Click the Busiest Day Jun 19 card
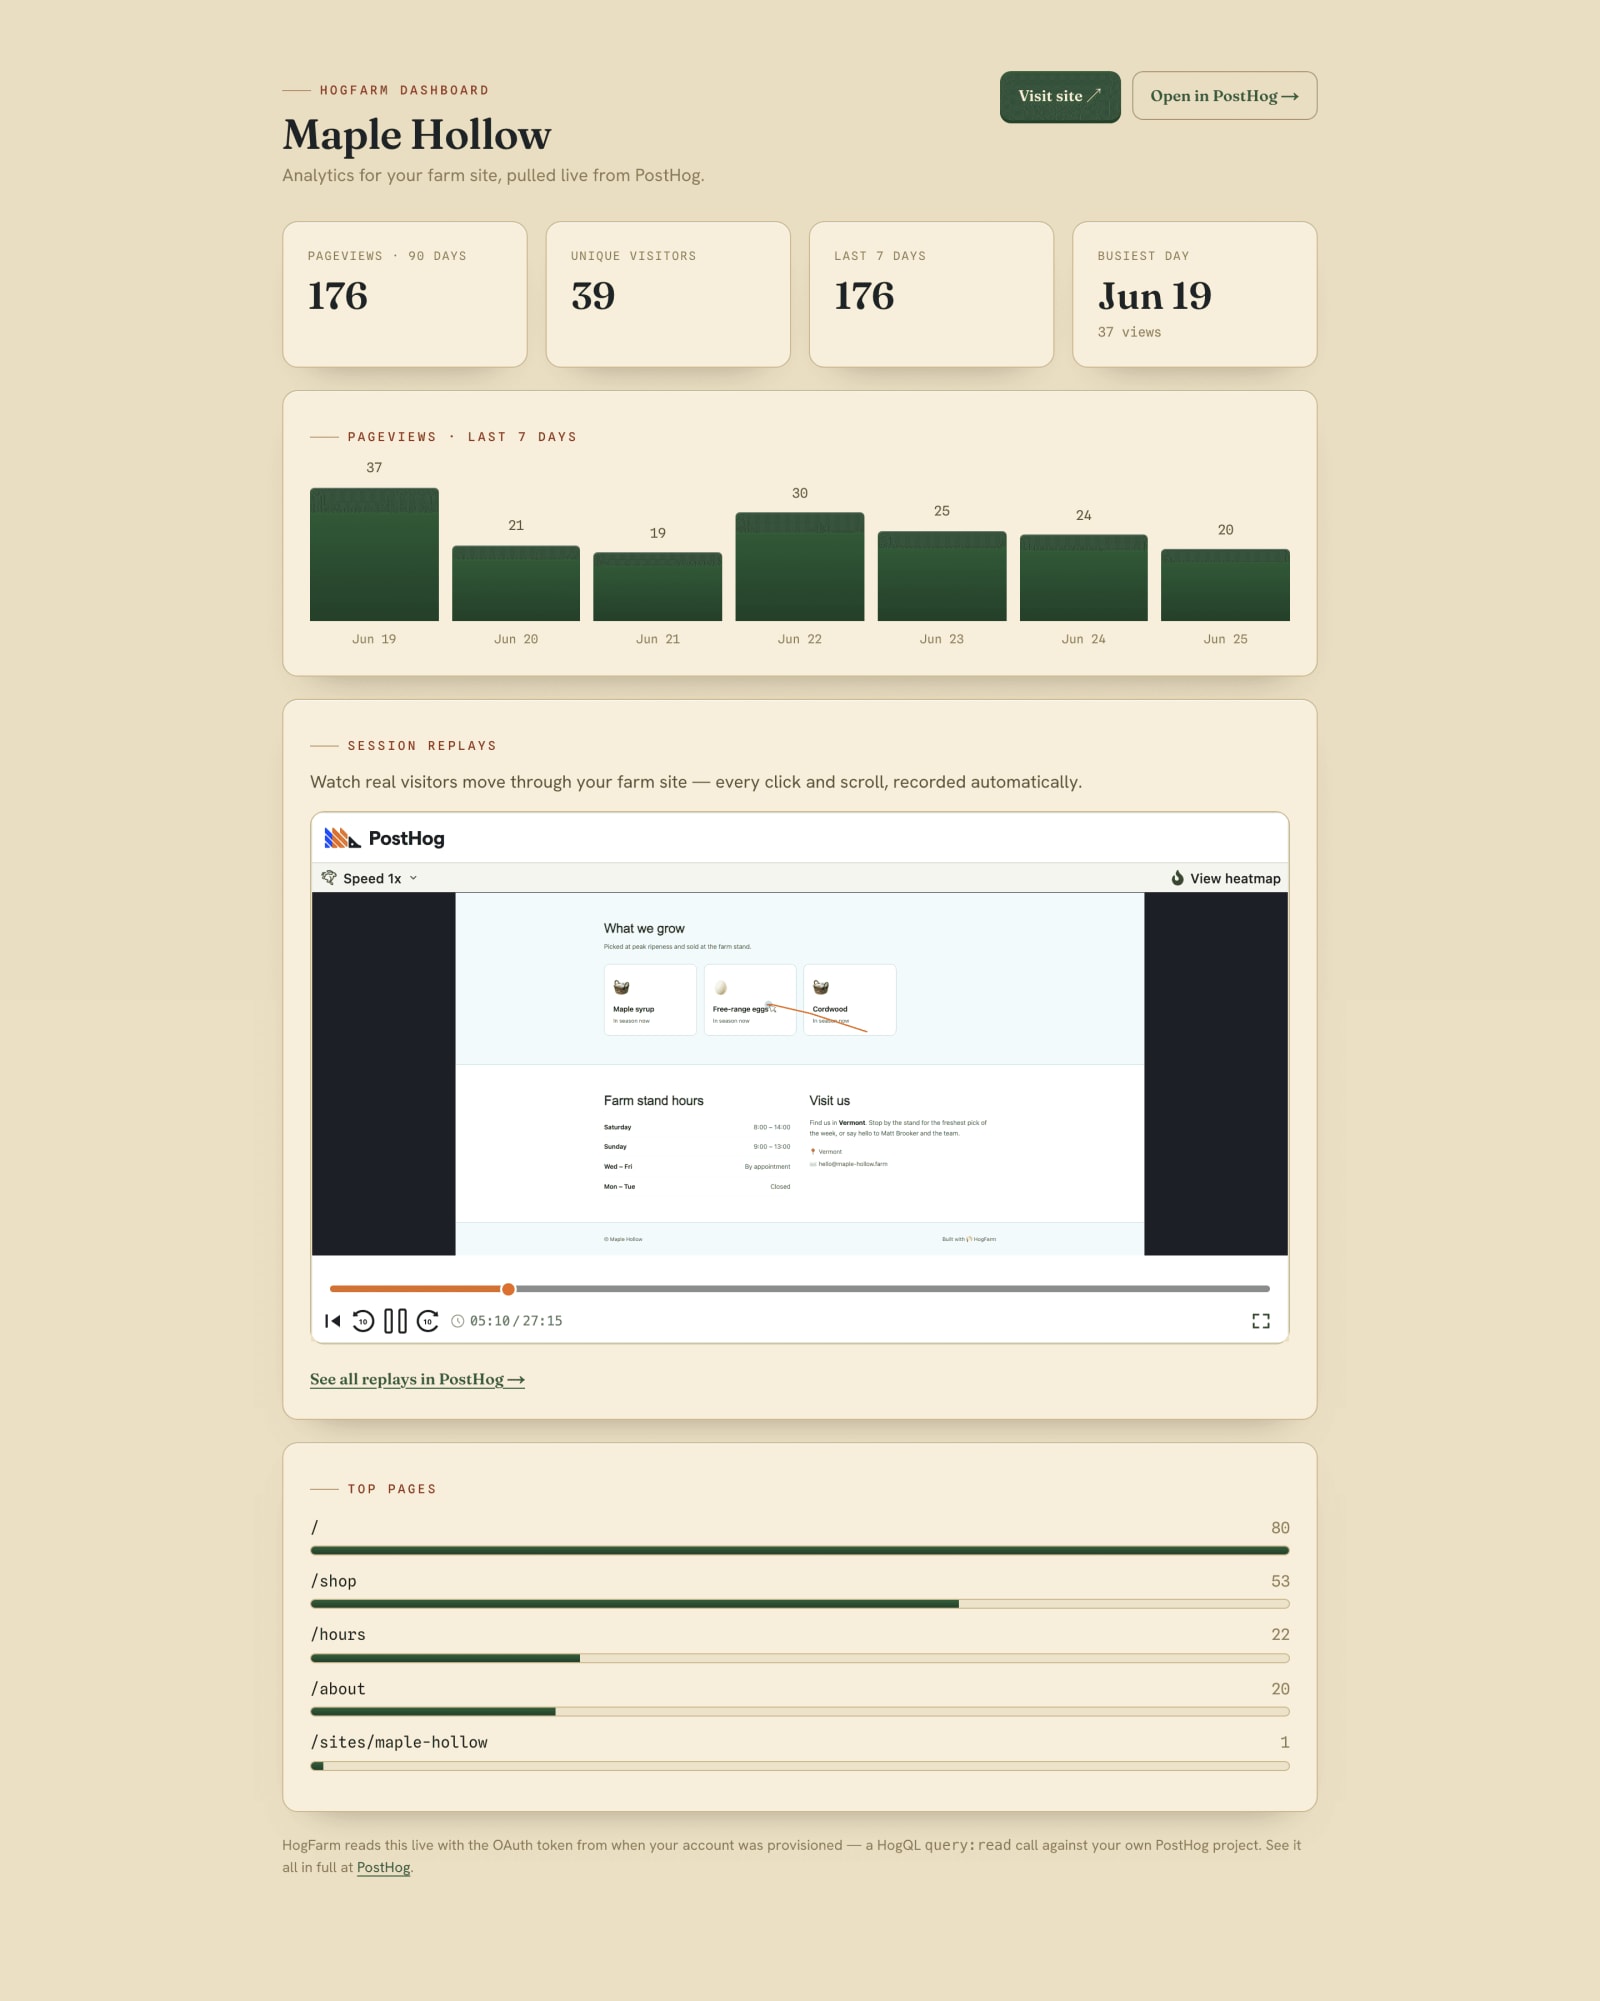This screenshot has width=1600, height=2001. [x=1195, y=294]
